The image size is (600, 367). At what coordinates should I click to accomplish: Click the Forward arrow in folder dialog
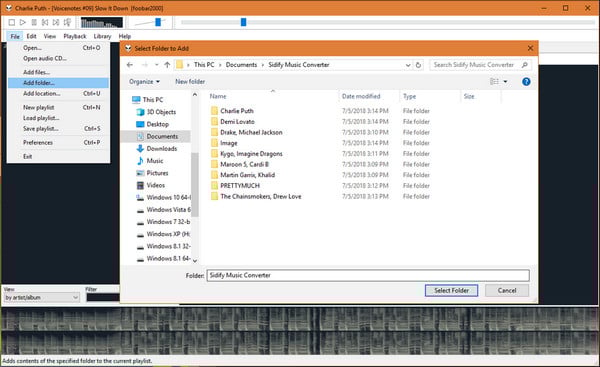(144, 65)
